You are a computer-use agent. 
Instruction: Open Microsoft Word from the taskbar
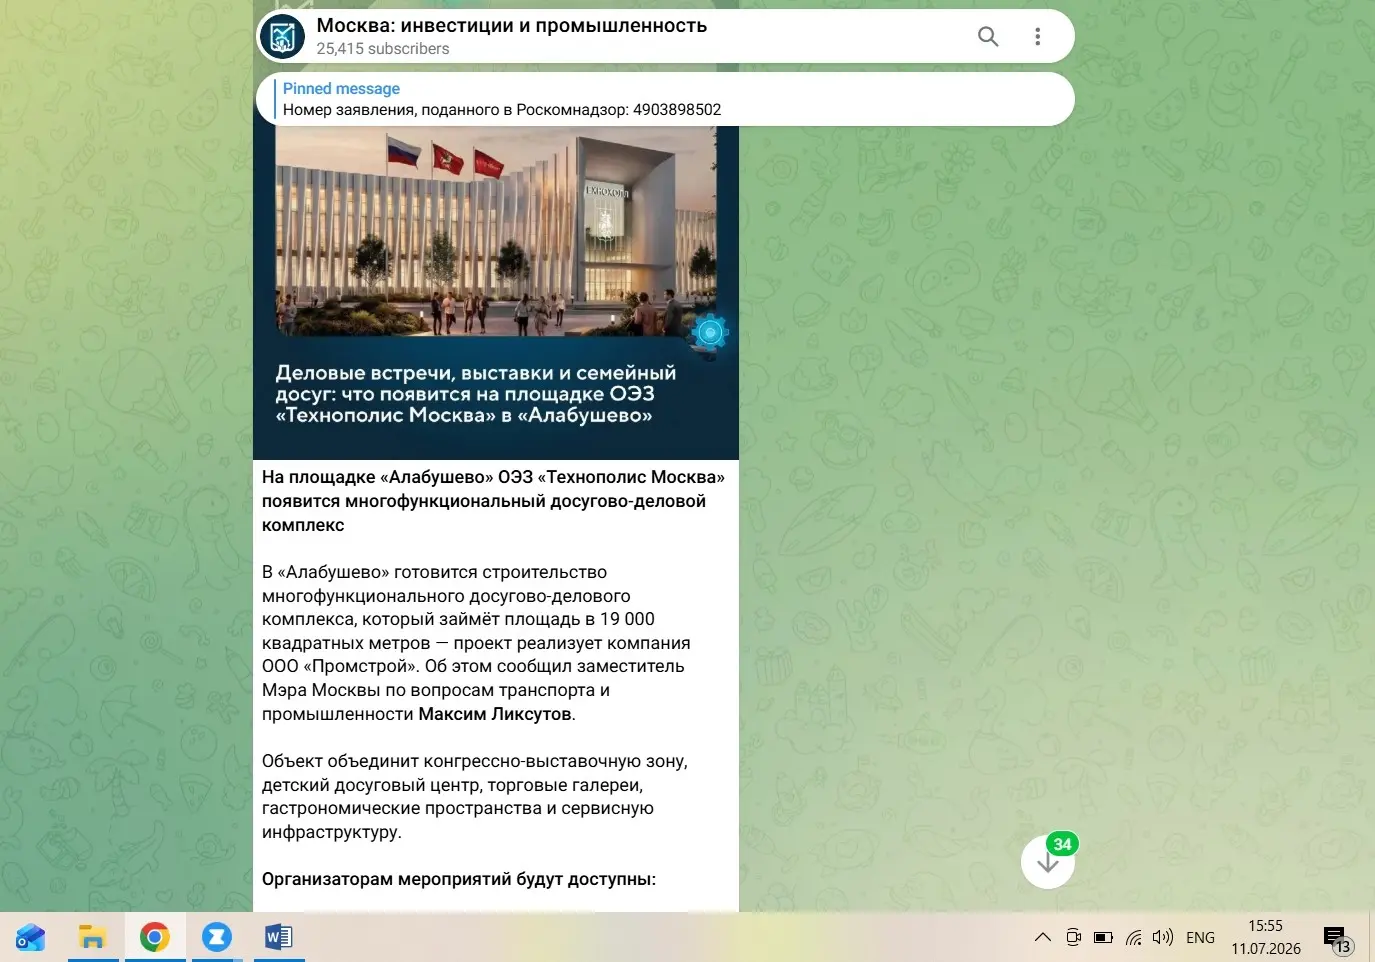(279, 937)
